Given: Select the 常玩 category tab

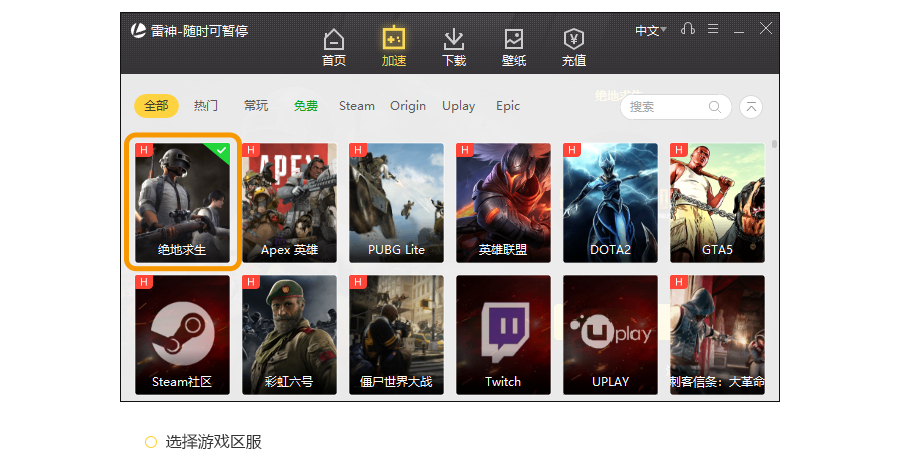Looking at the screenshot, I should click(255, 106).
